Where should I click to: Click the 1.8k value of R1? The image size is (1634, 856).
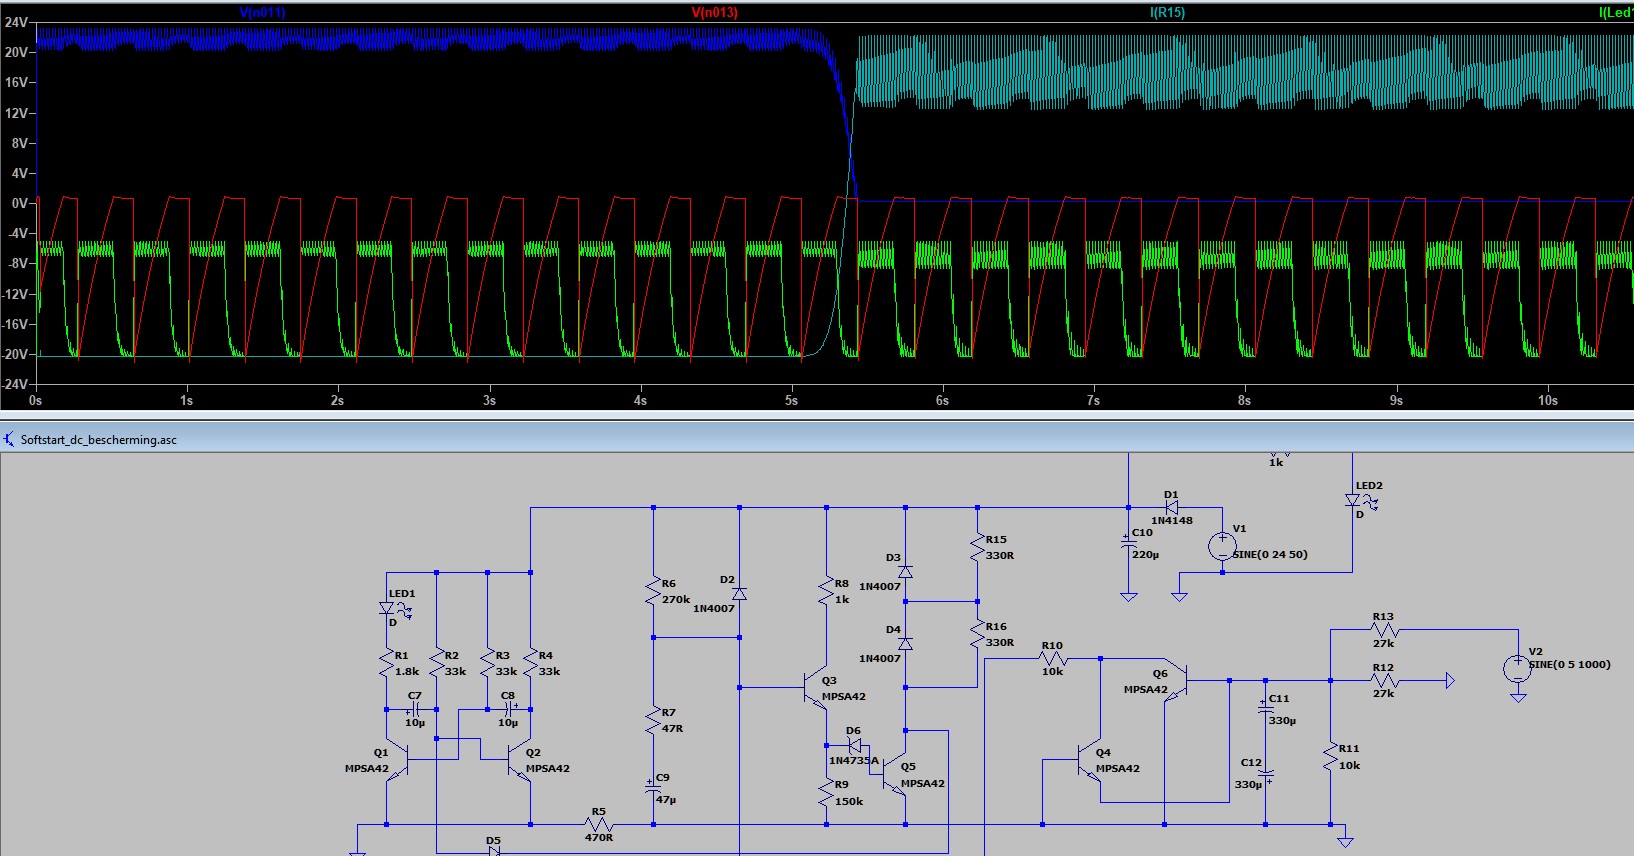(x=407, y=672)
